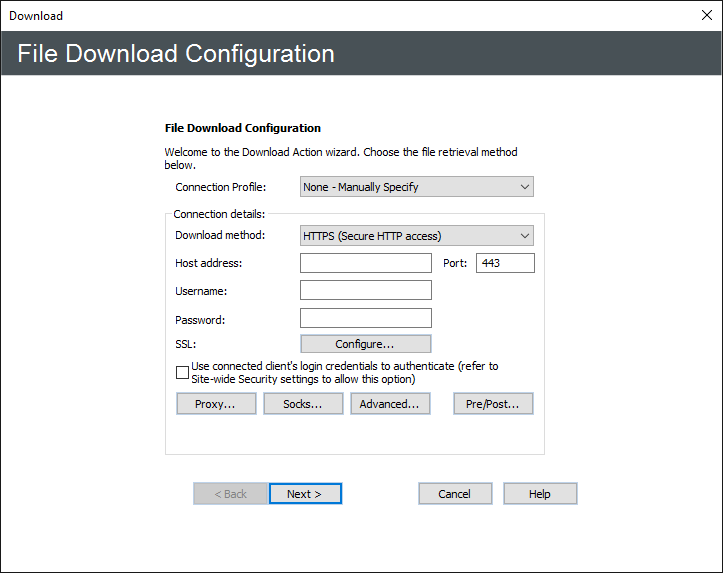Open SSL settings with Configure button
The image size is (723, 573).
click(365, 344)
